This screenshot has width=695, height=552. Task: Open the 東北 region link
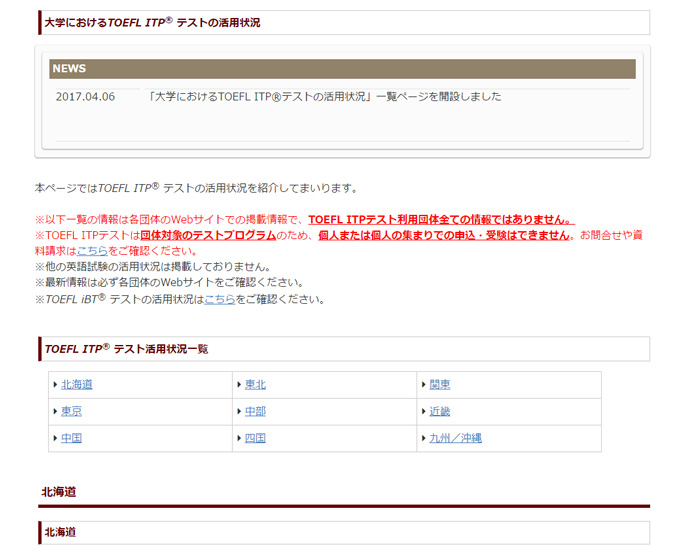(255, 384)
